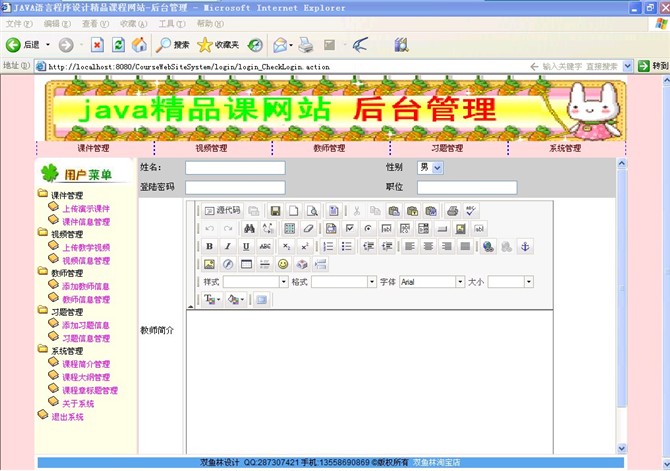Insert a table in the editor
This screenshot has height=471, width=670.
click(x=246, y=265)
